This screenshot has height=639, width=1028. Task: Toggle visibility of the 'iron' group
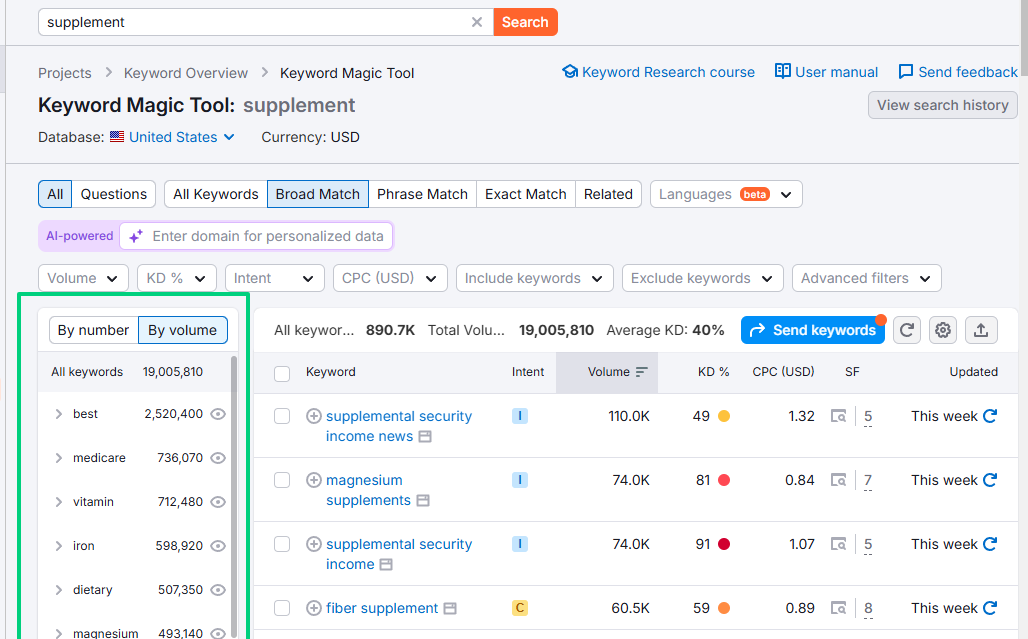pos(218,546)
